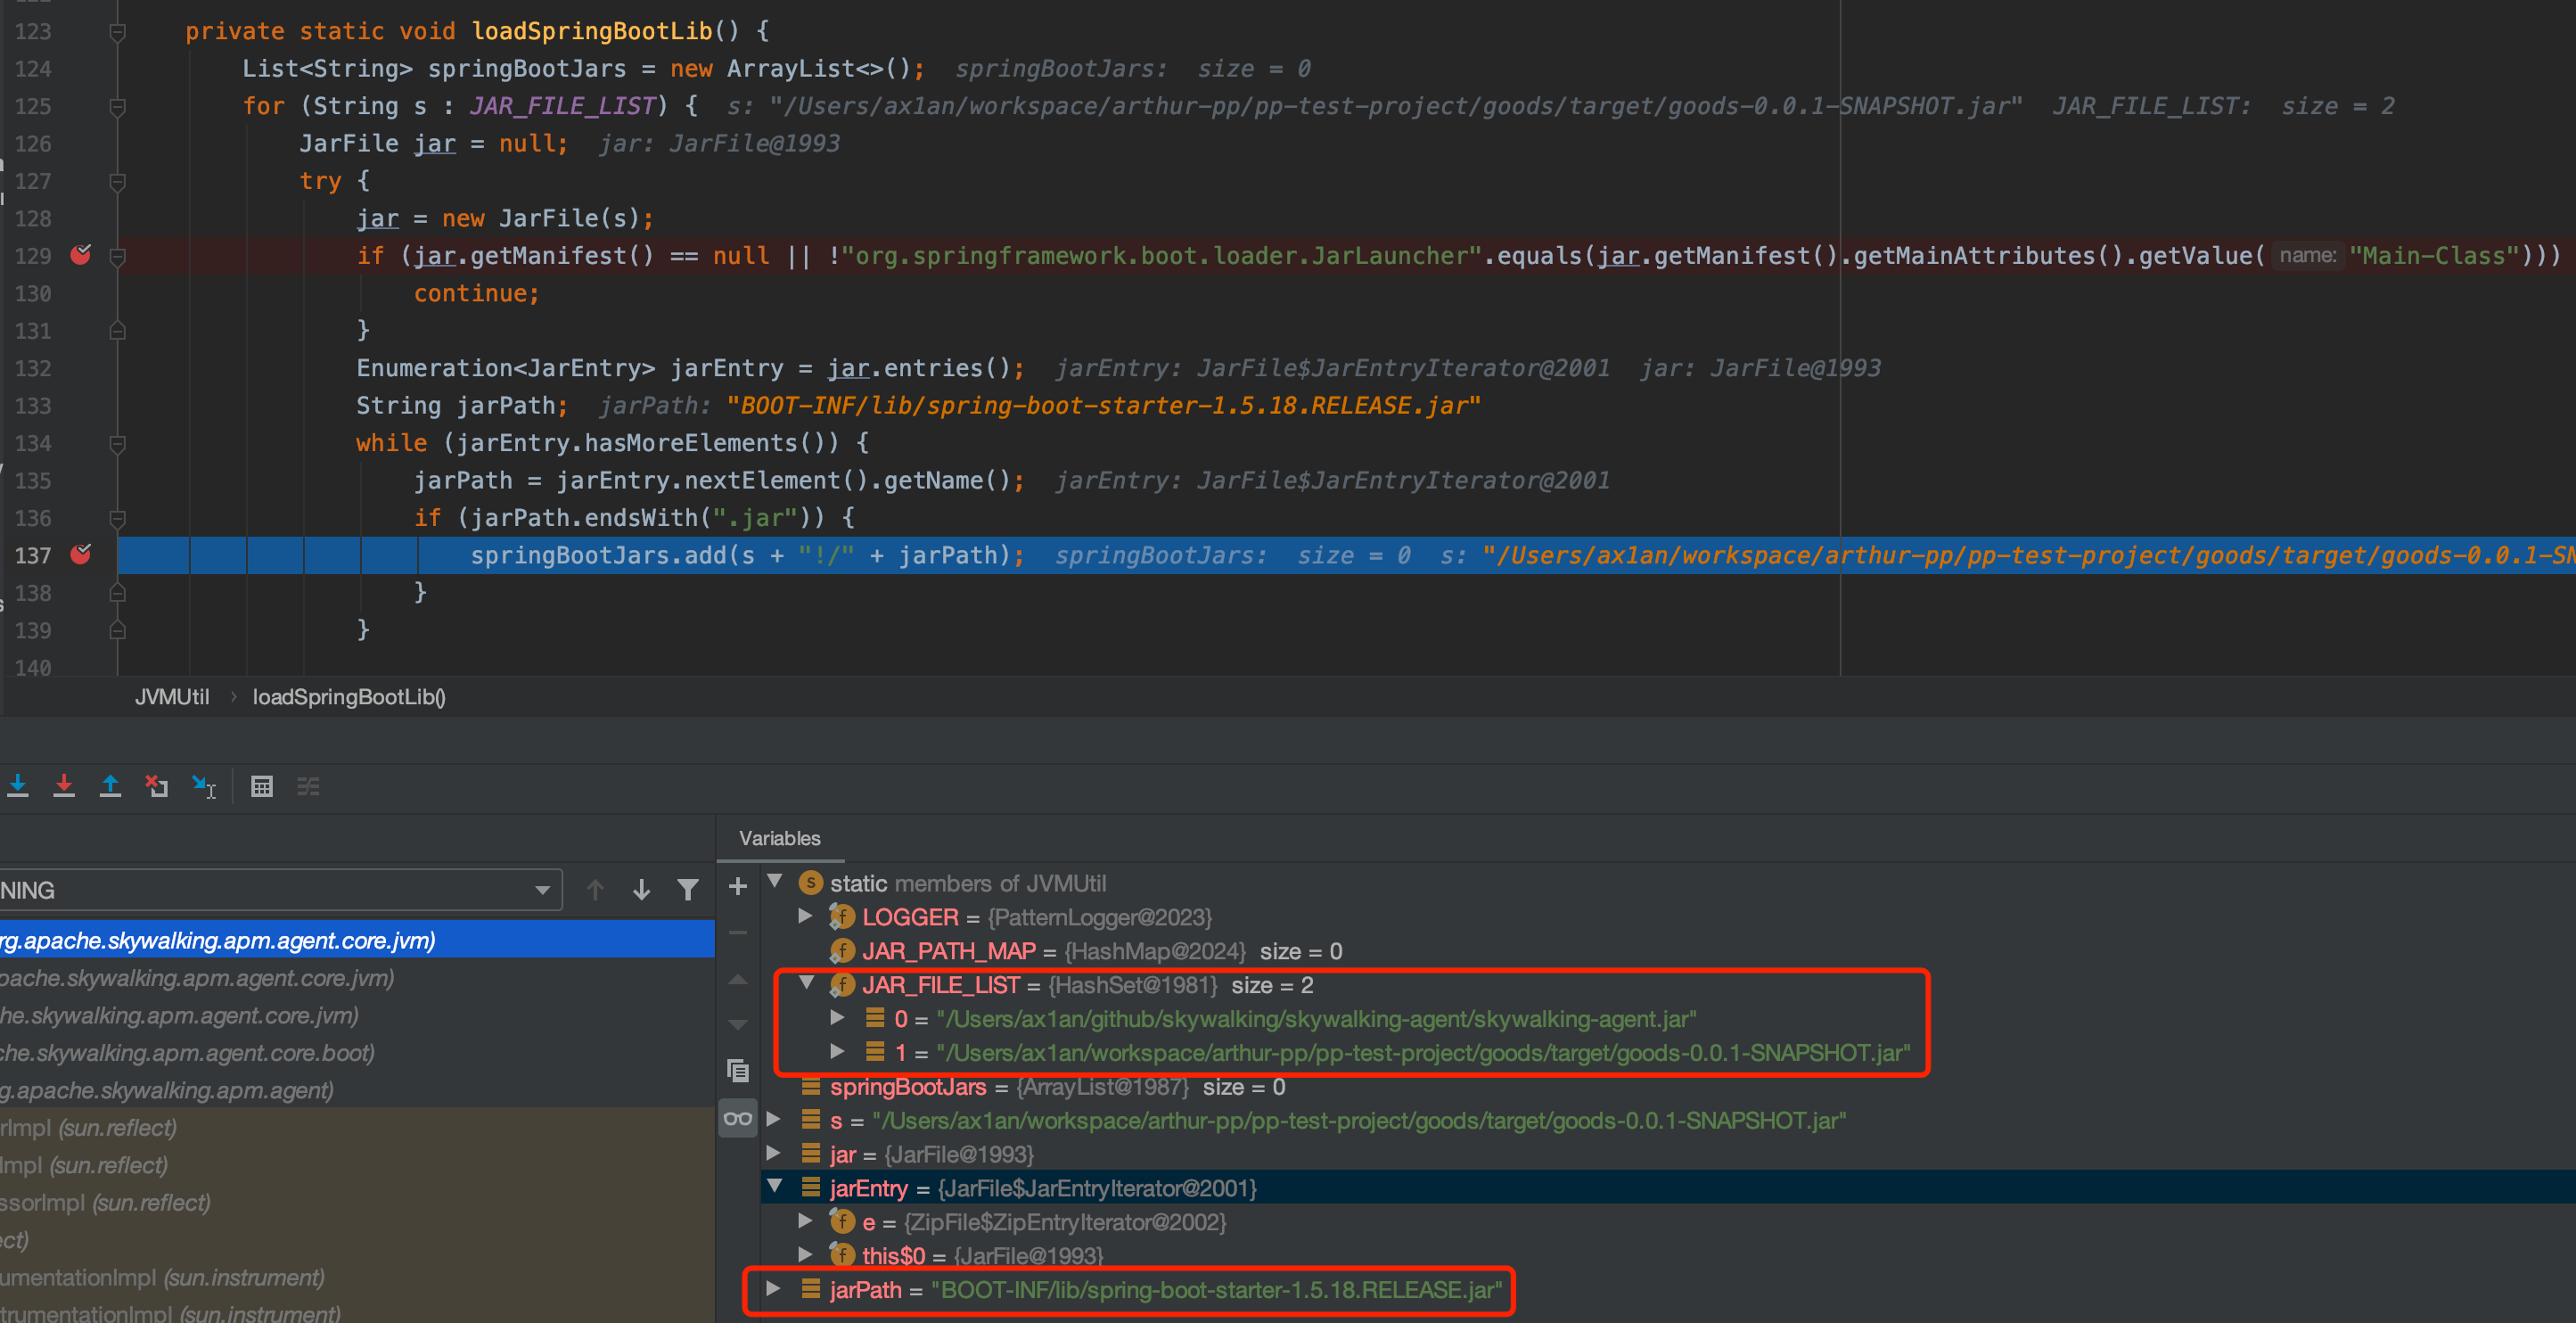This screenshot has height=1323, width=2576.
Task: Open the thread selector dropdown
Action: pyautogui.click(x=542, y=890)
